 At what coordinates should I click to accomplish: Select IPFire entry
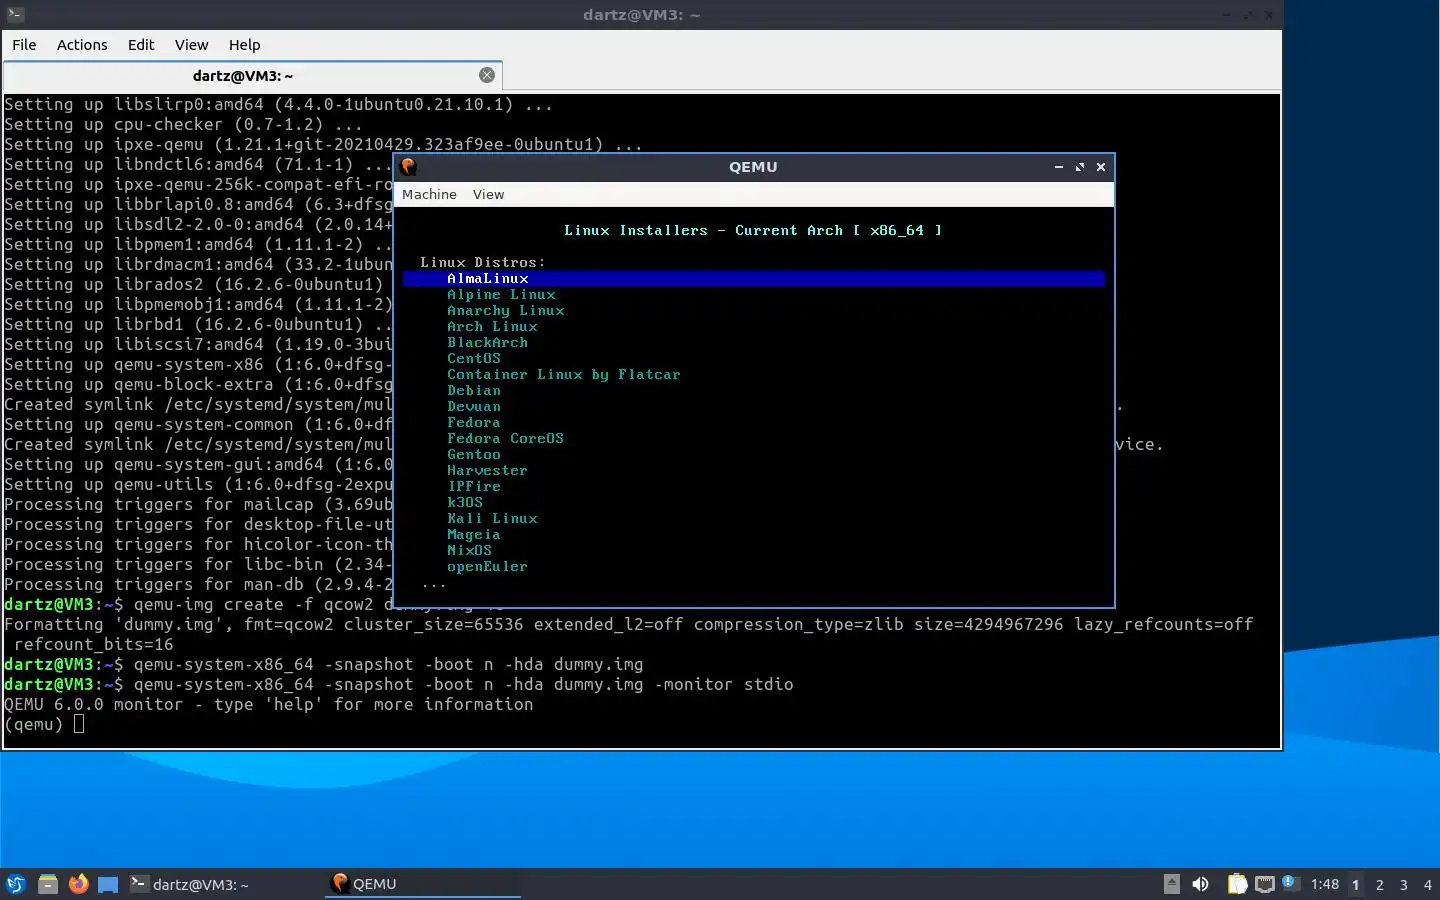(x=474, y=487)
